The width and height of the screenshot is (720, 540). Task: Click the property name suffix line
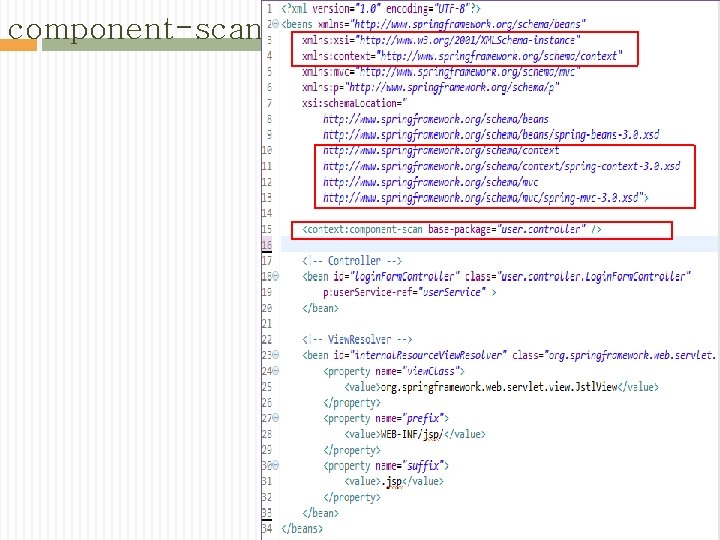coord(386,466)
